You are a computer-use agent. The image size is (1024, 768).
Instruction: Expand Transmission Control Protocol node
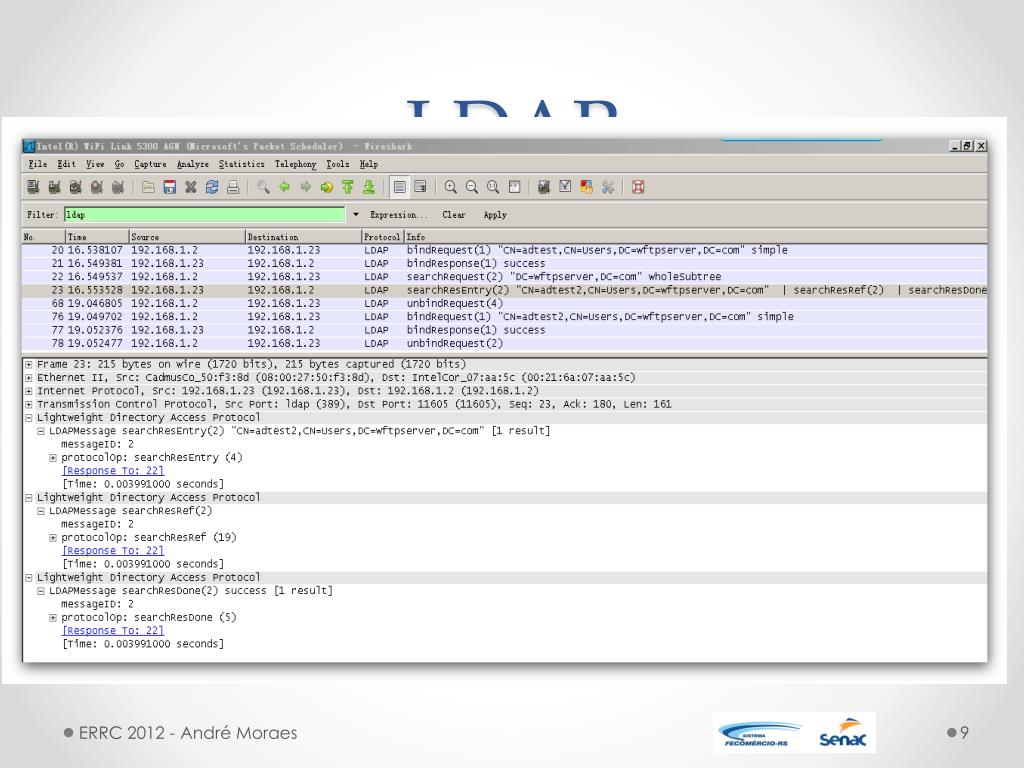coord(29,404)
